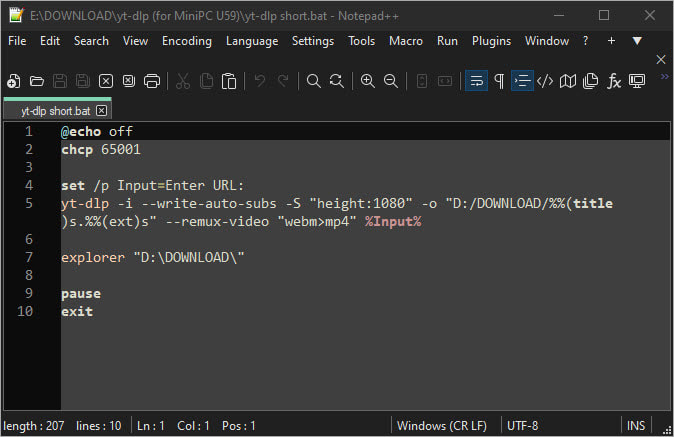The height and width of the screenshot is (437, 674).
Task: Click the 'pause' command line
Action: (81, 294)
